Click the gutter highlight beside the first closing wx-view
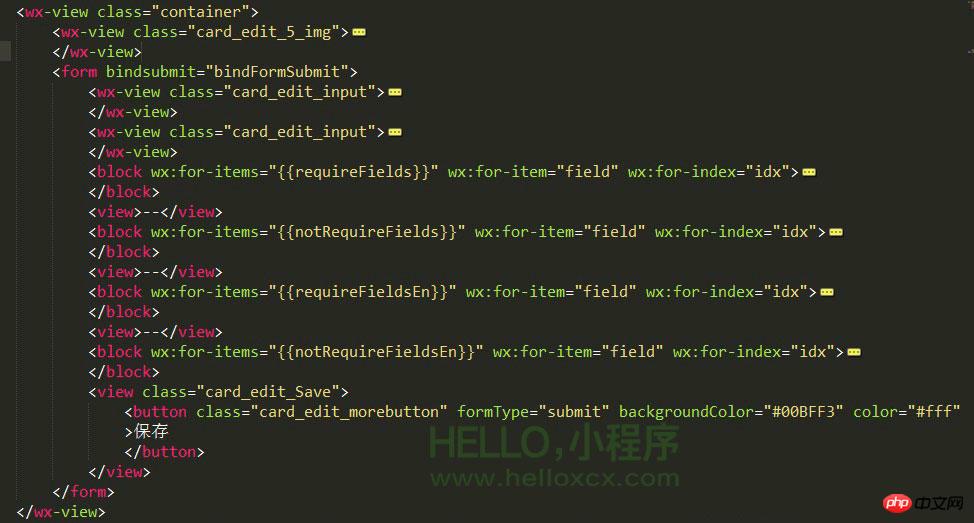The width and height of the screenshot is (974, 523). click(x=5, y=51)
